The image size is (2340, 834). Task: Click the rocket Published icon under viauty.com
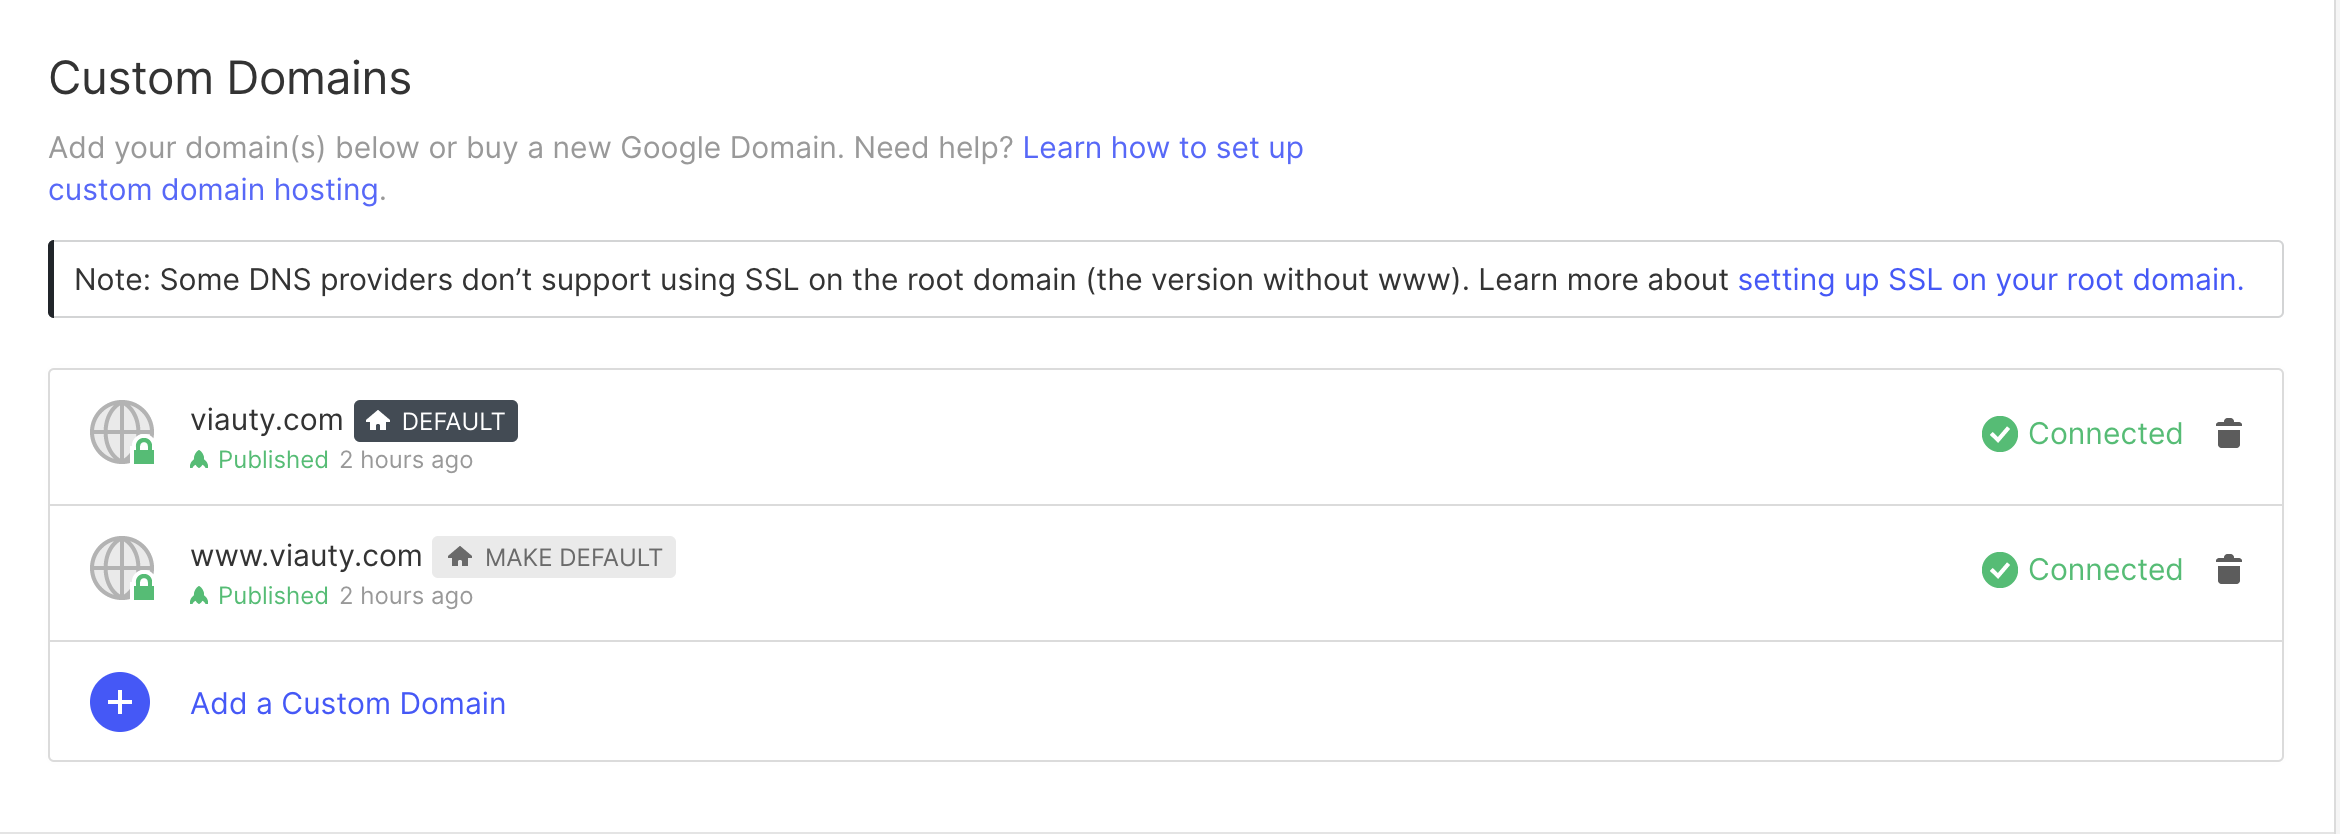pyautogui.click(x=200, y=460)
